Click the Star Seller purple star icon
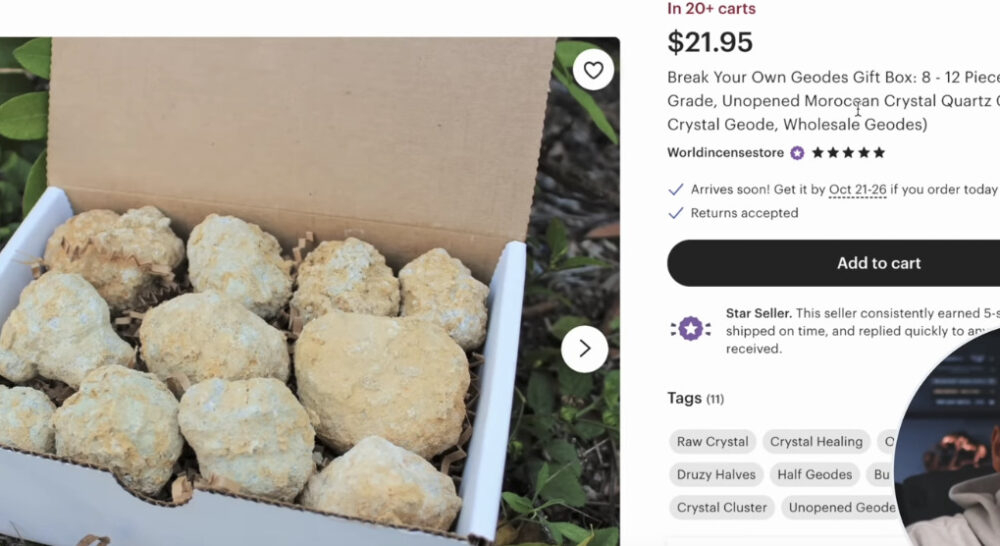Image resolution: width=1000 pixels, height=546 pixels. tap(690, 329)
